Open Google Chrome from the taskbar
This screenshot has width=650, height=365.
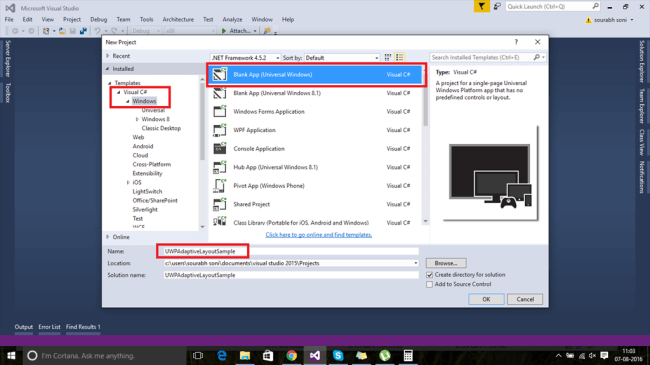click(x=291, y=355)
